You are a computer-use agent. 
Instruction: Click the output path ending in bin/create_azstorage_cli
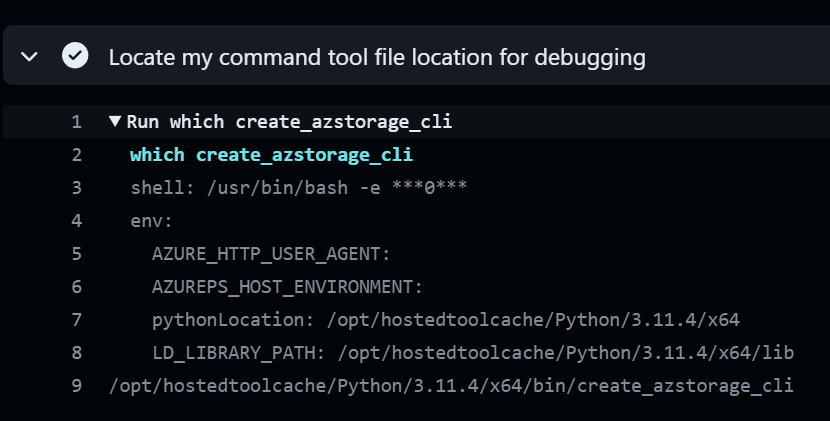pos(451,385)
